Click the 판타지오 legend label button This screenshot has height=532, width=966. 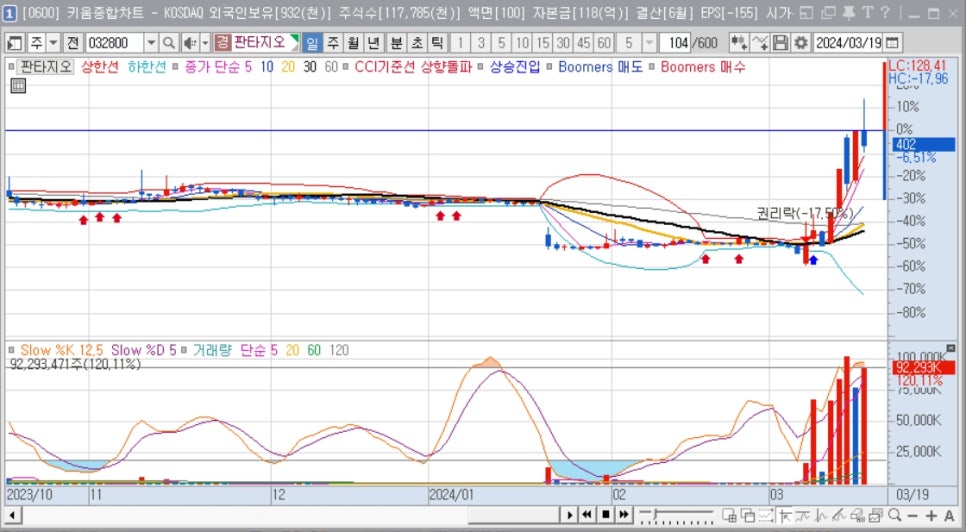[x=44, y=66]
